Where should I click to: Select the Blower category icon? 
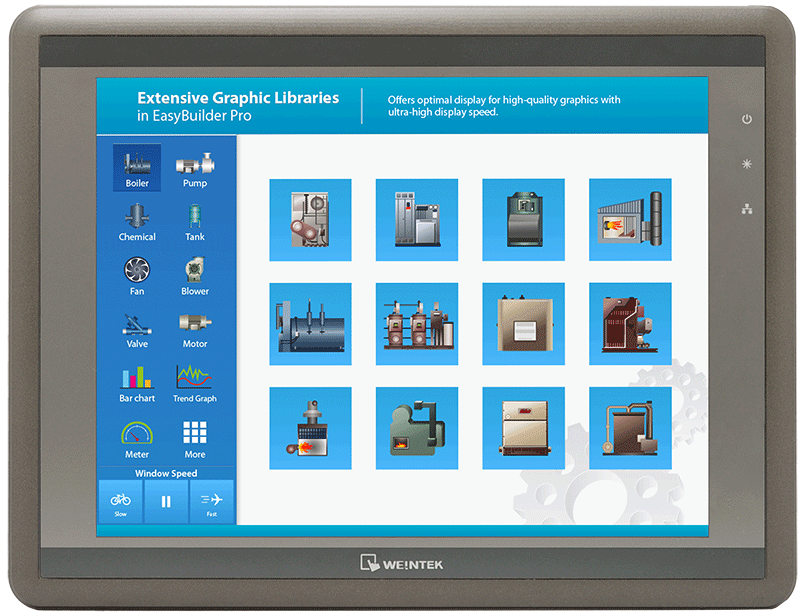click(x=195, y=275)
